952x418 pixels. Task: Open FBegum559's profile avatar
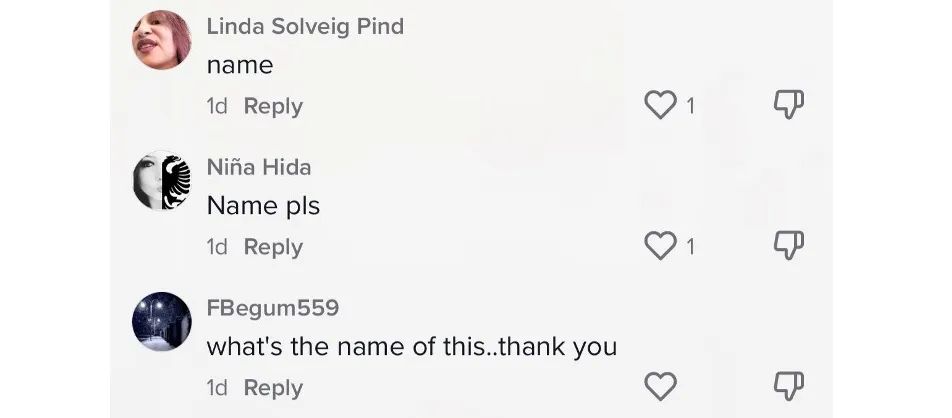[162, 322]
